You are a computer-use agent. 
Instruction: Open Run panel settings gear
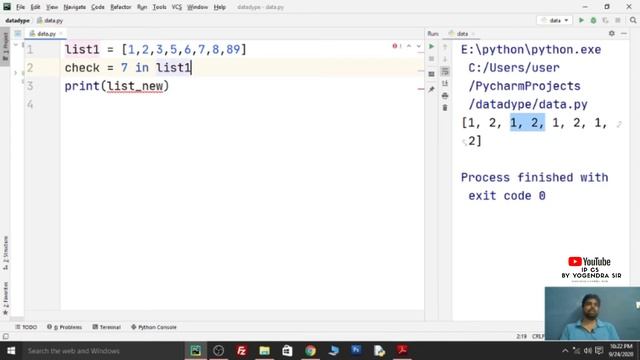click(x=611, y=33)
